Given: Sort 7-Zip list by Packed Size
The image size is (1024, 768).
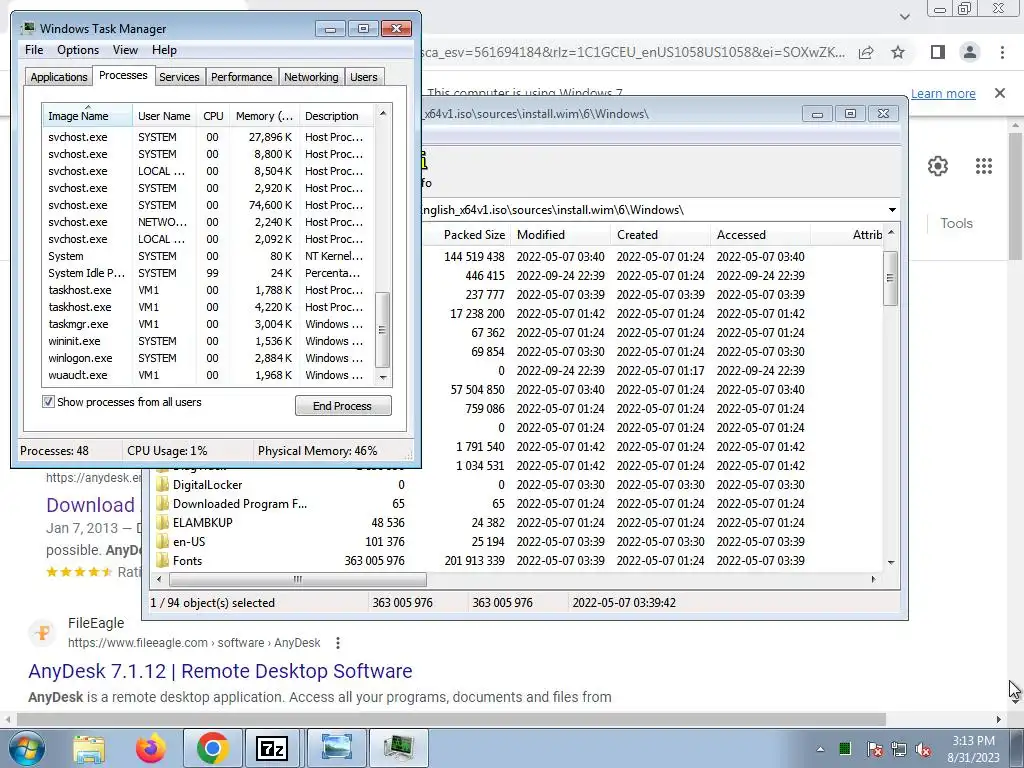Looking at the screenshot, I should (466, 234).
